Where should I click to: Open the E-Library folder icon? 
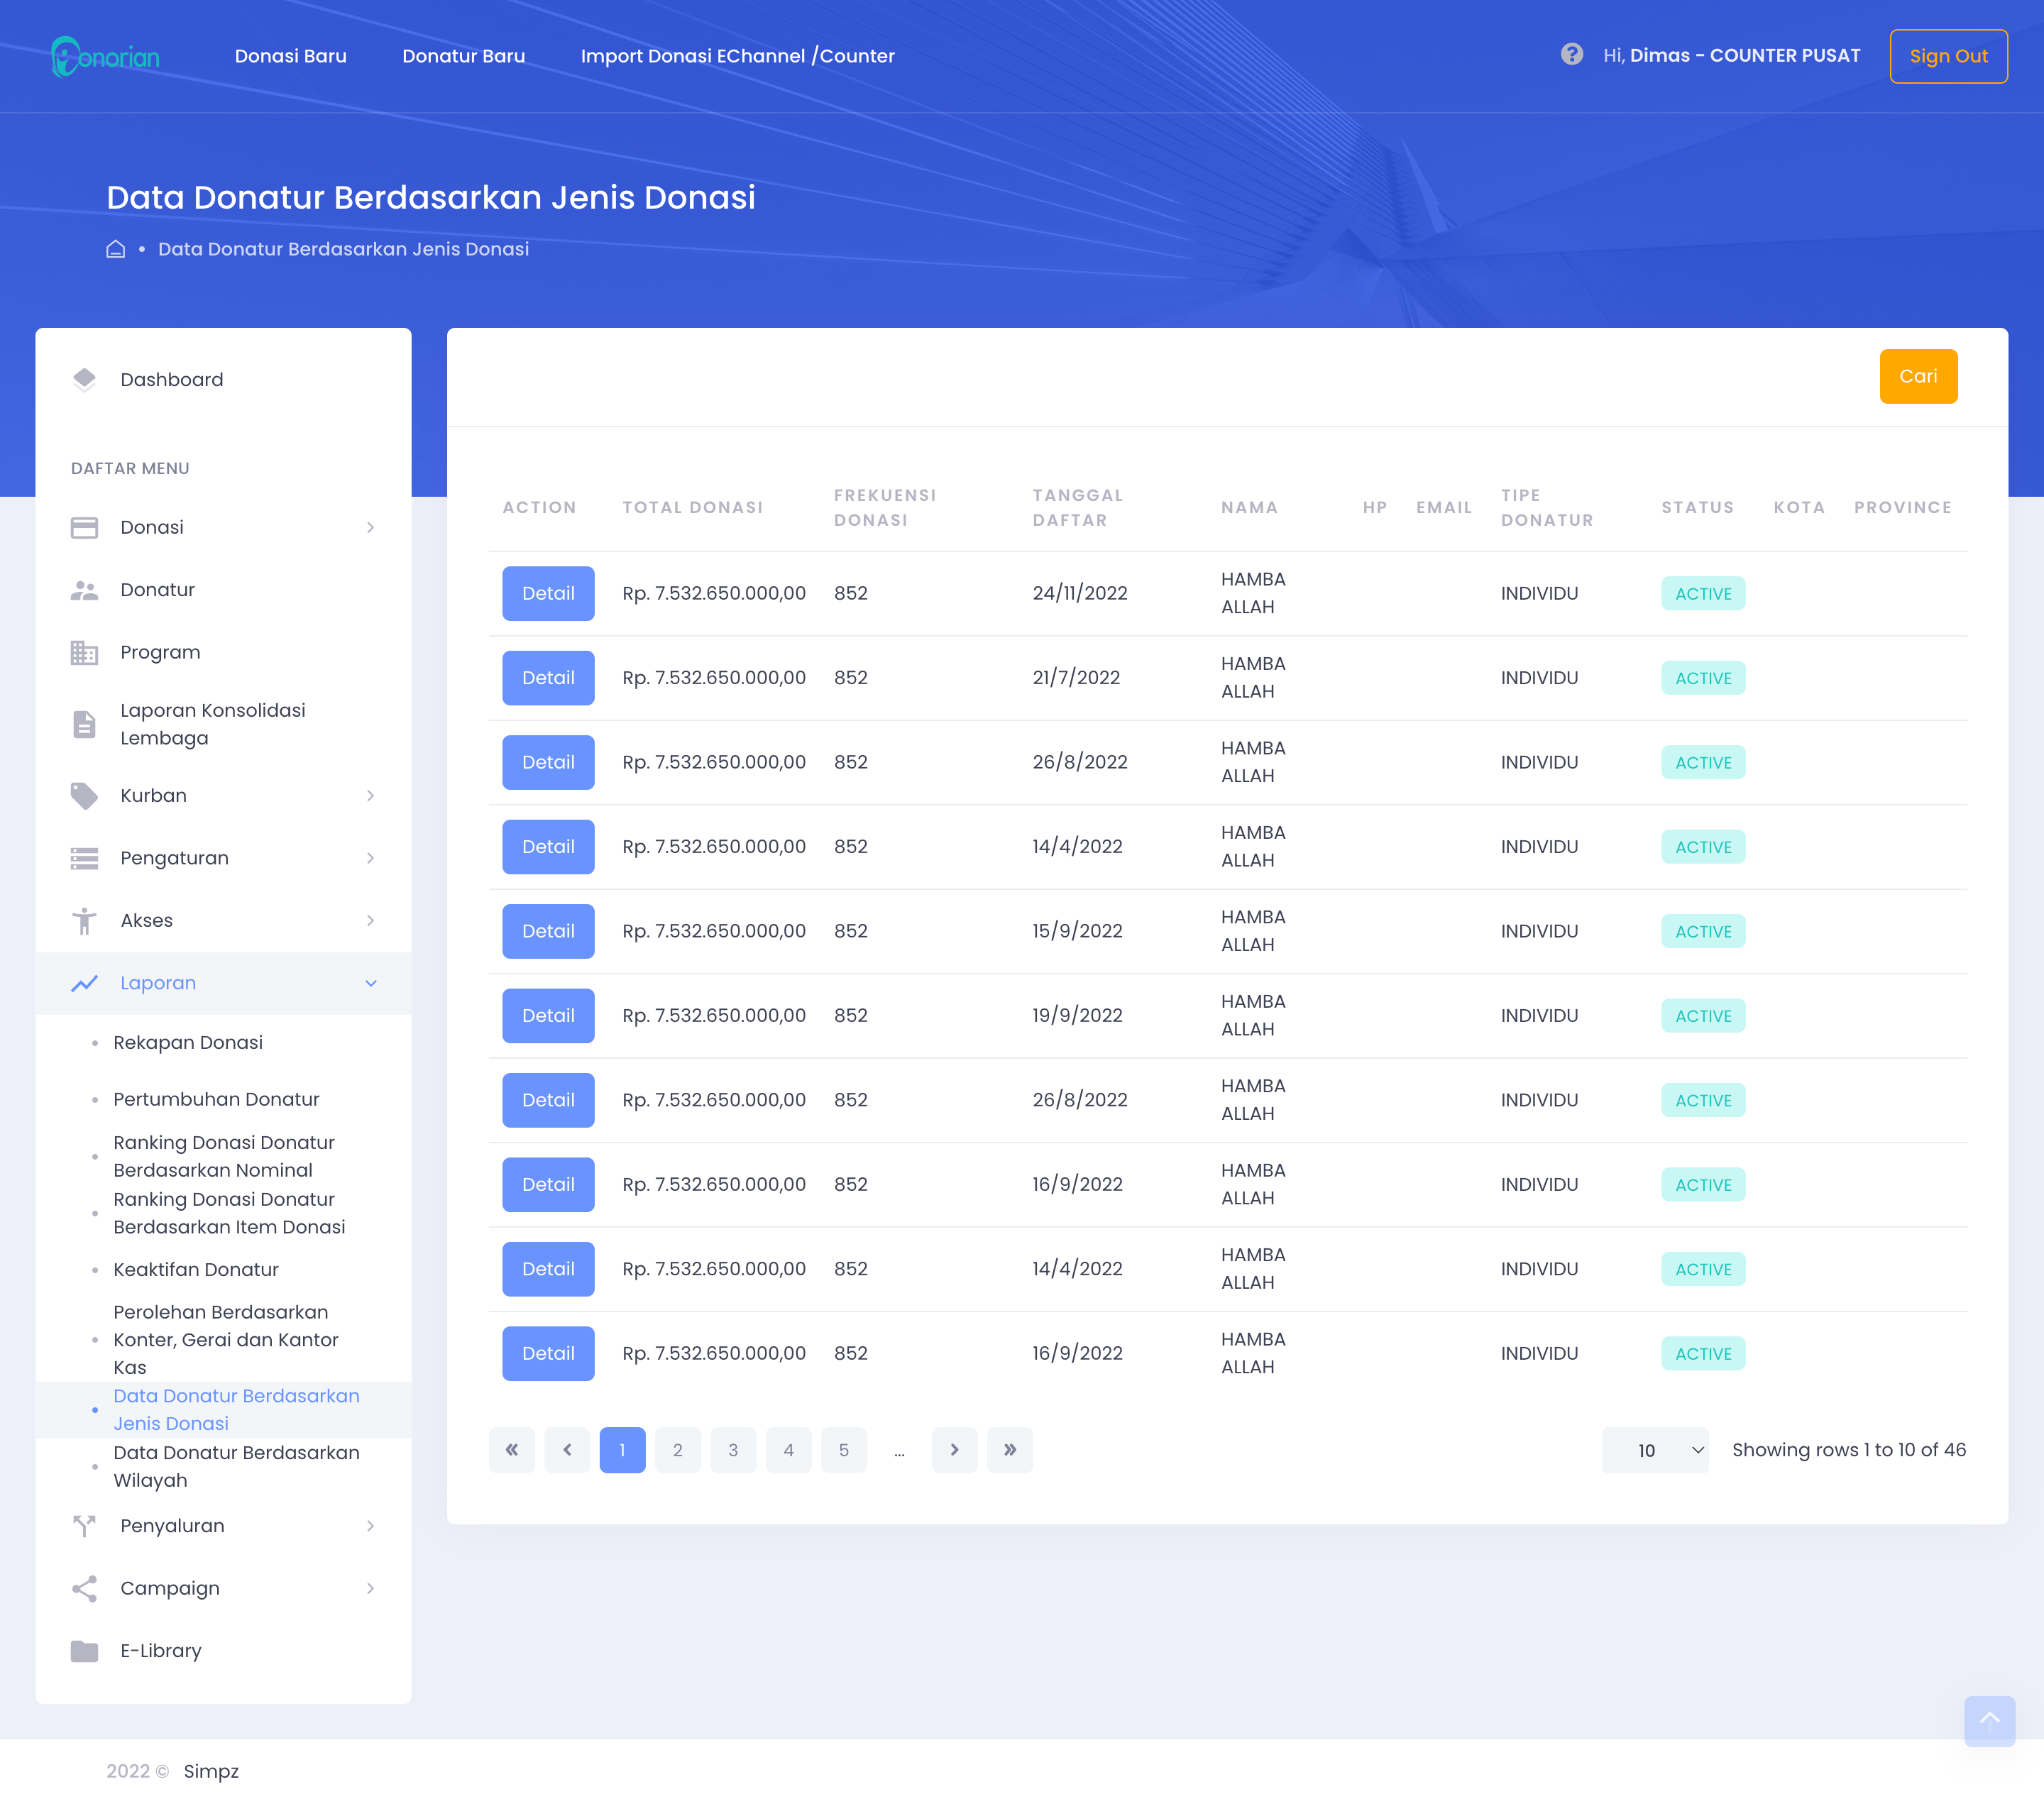point(85,1650)
